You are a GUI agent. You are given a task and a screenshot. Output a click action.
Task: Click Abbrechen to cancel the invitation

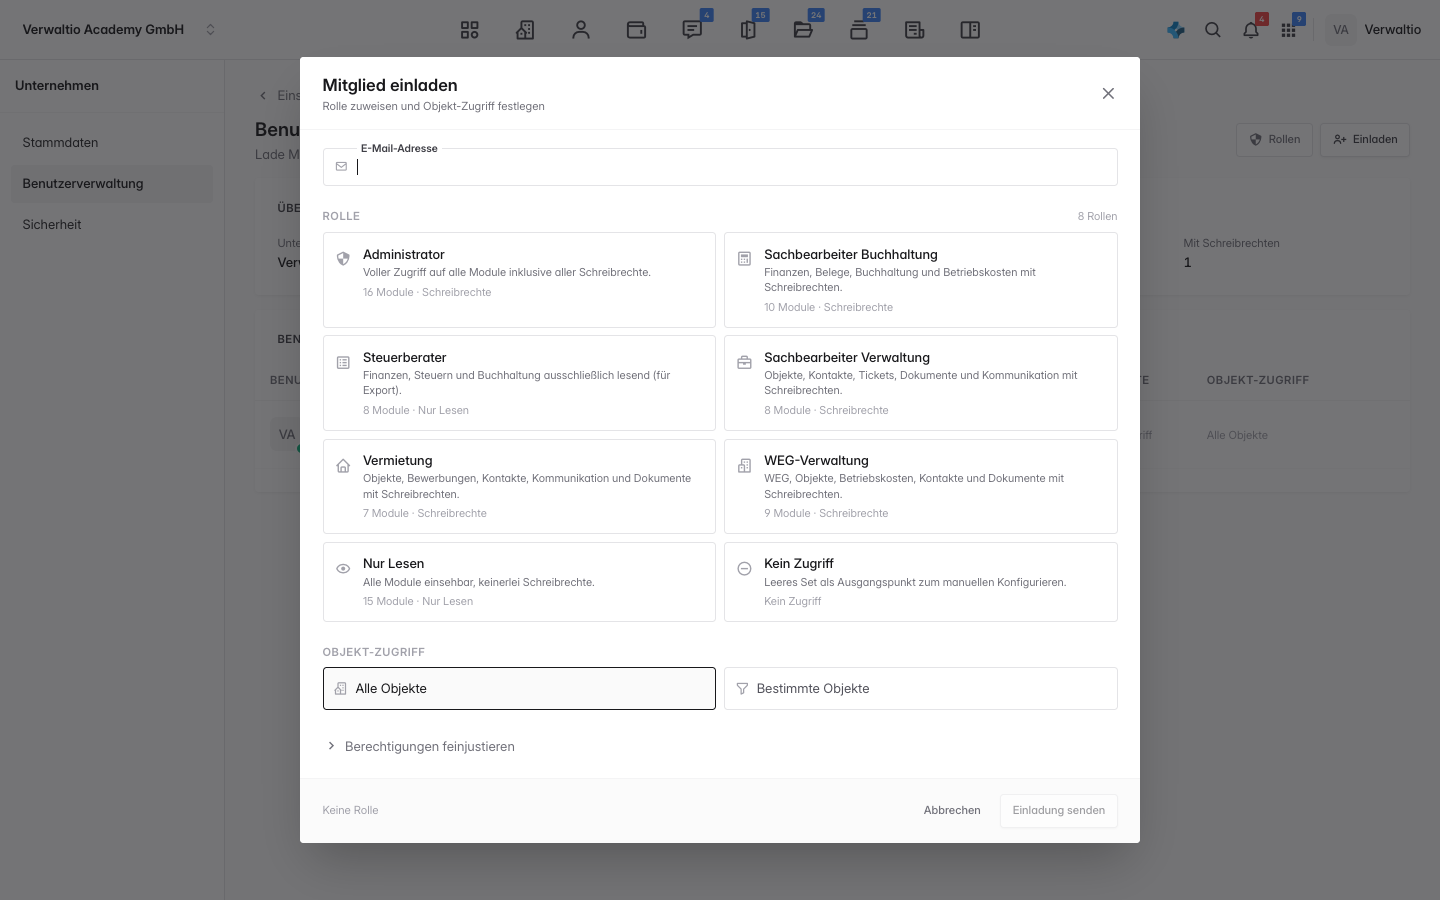click(x=952, y=810)
